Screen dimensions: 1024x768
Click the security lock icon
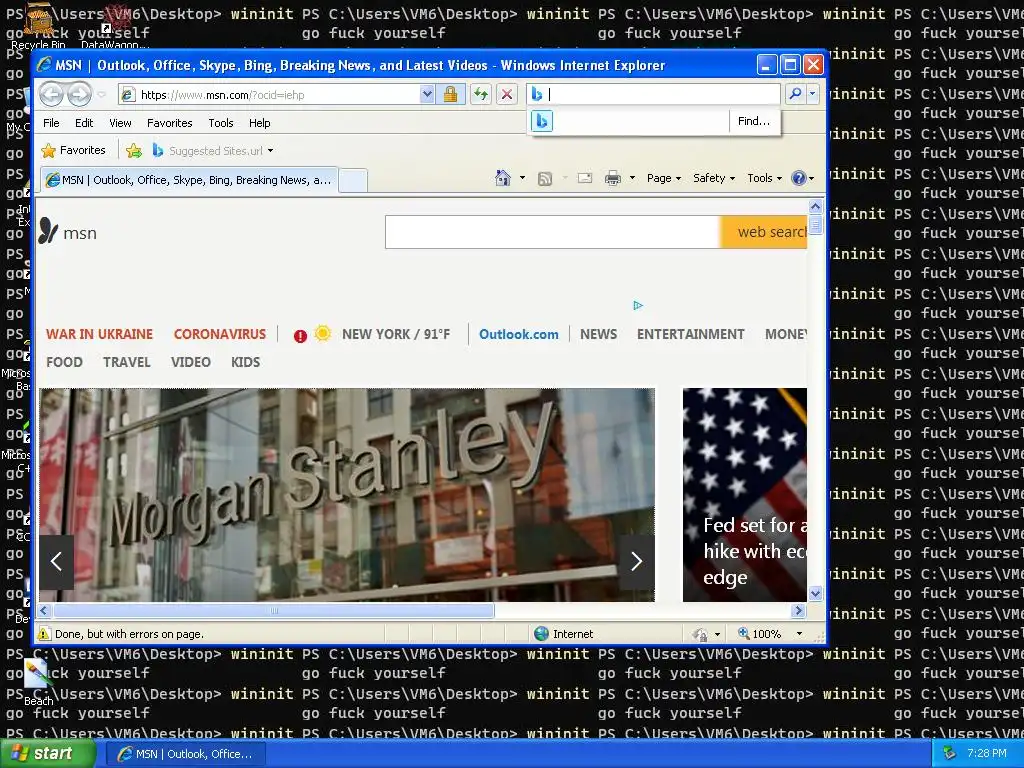click(x=450, y=95)
